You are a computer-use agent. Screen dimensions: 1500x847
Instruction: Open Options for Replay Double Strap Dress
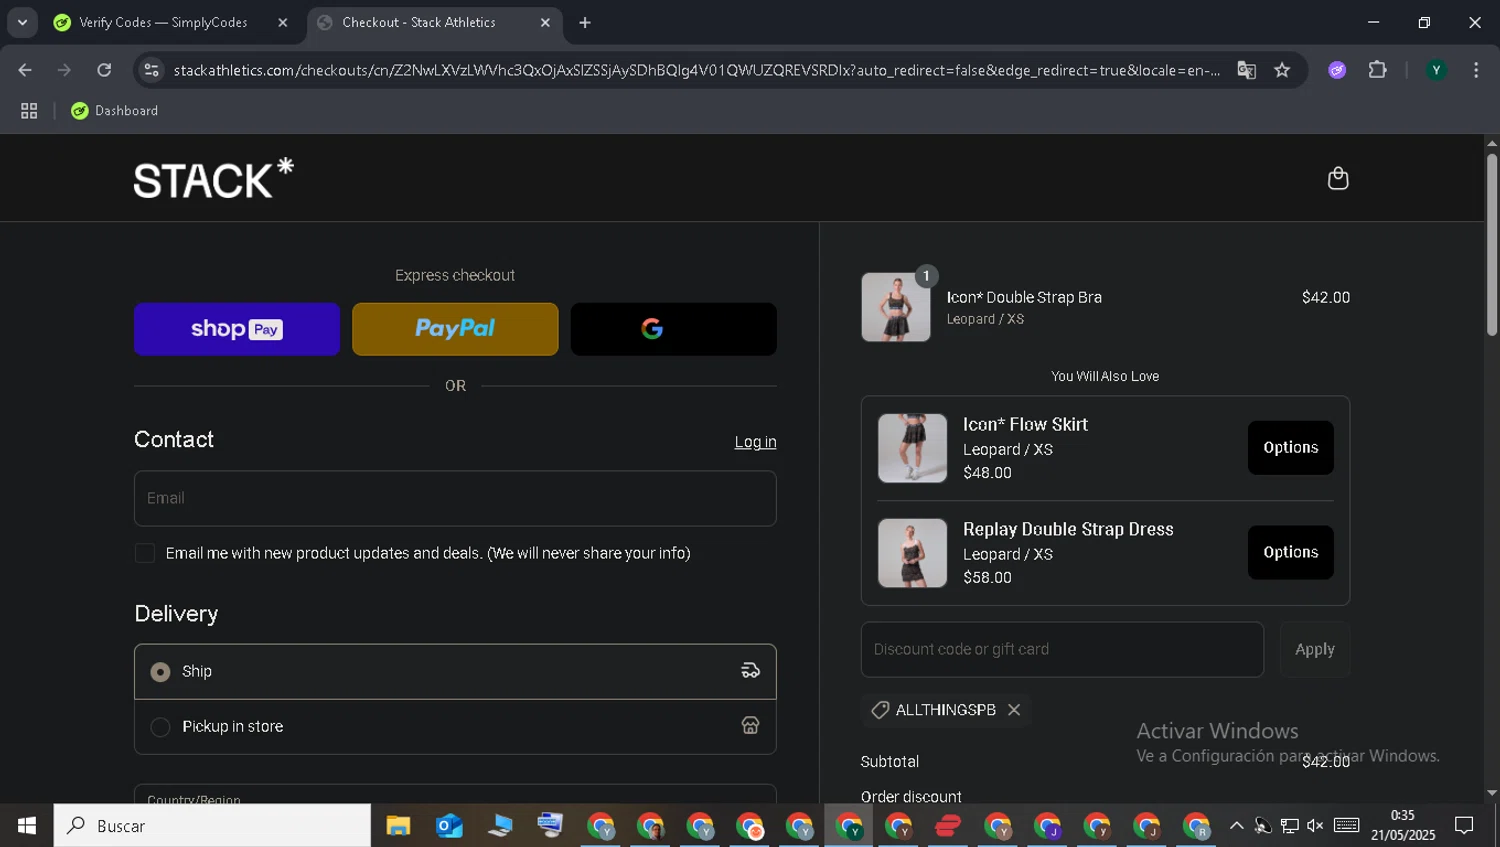tap(1290, 552)
